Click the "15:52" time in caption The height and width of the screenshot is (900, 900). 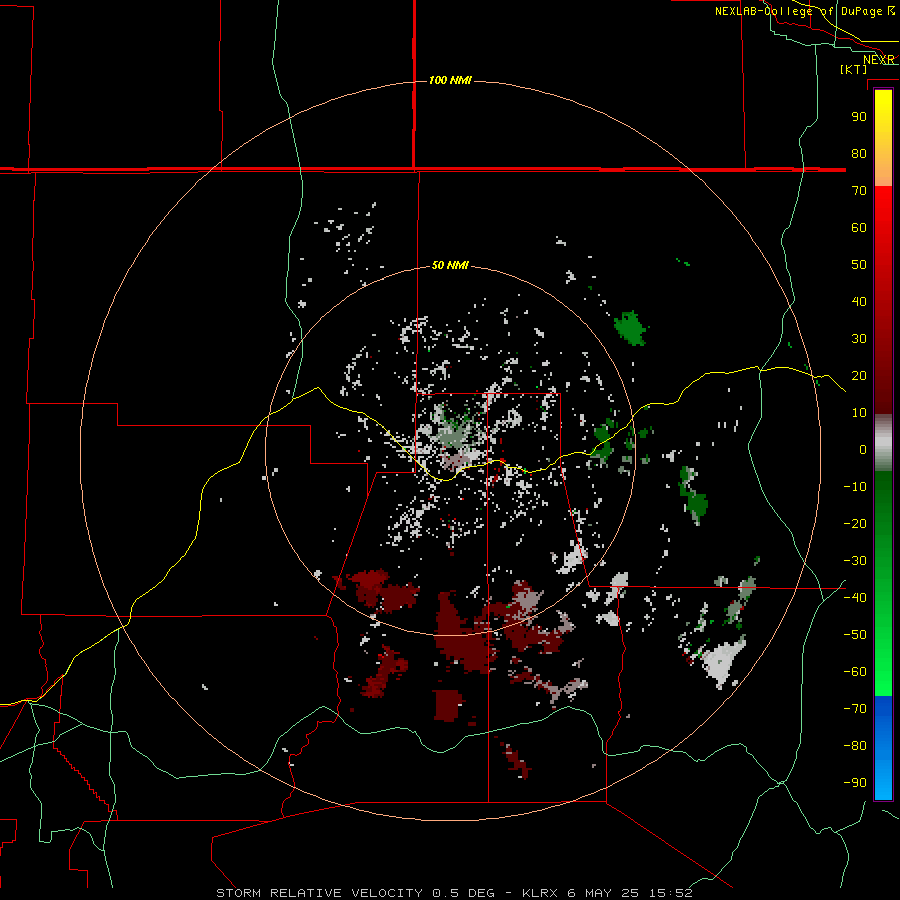(670, 893)
